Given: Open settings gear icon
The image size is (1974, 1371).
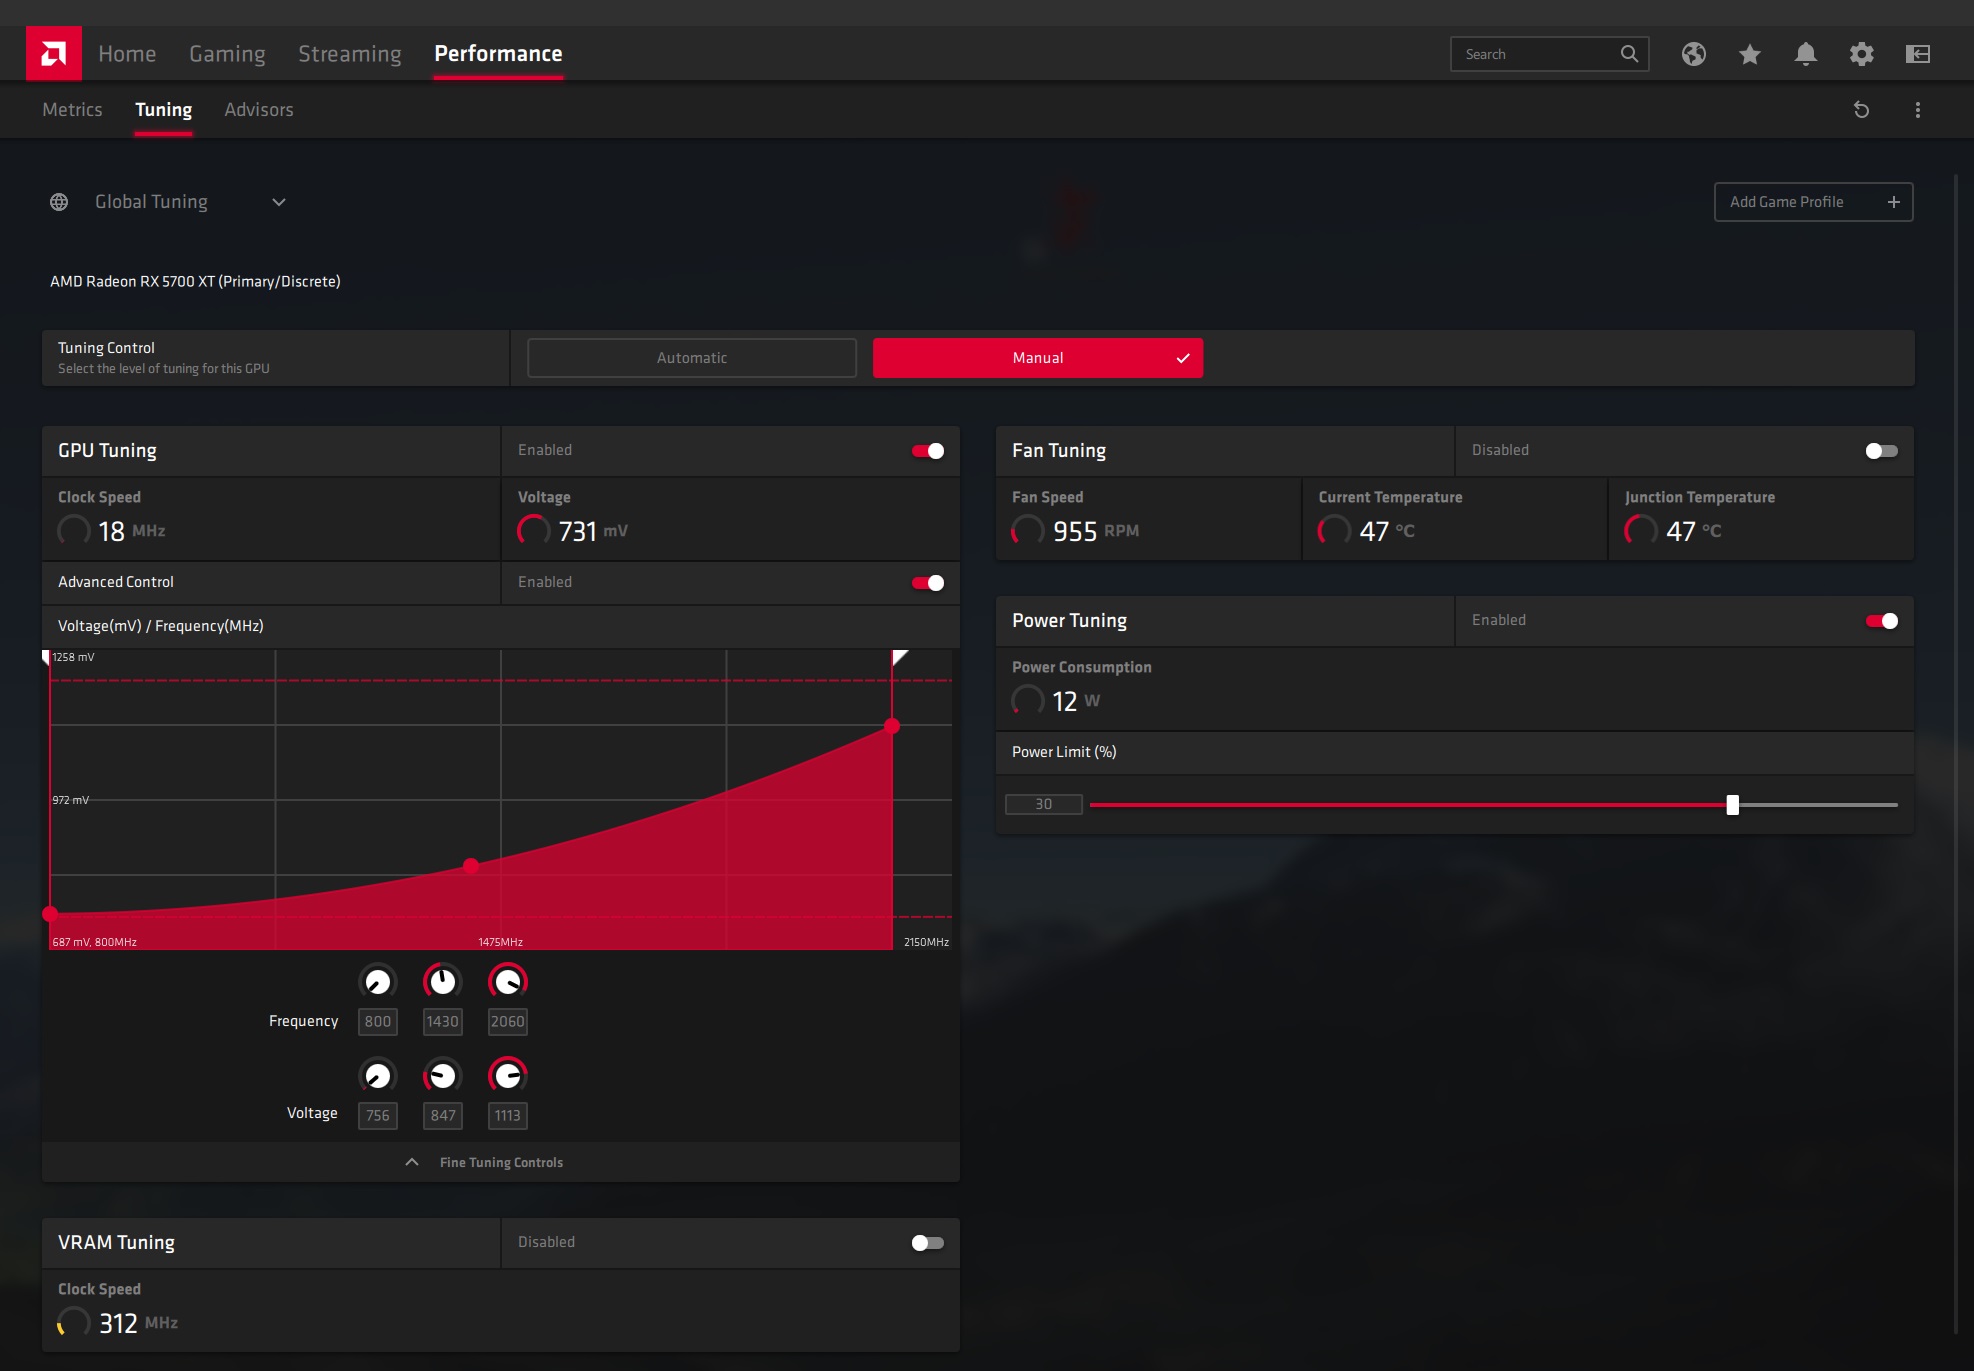Looking at the screenshot, I should pyautogui.click(x=1861, y=54).
